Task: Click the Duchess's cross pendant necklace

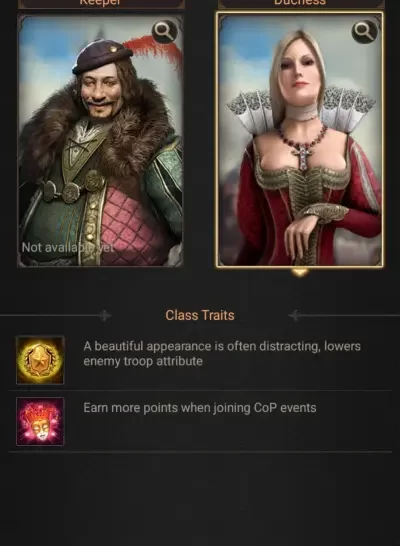Action: 304,155
